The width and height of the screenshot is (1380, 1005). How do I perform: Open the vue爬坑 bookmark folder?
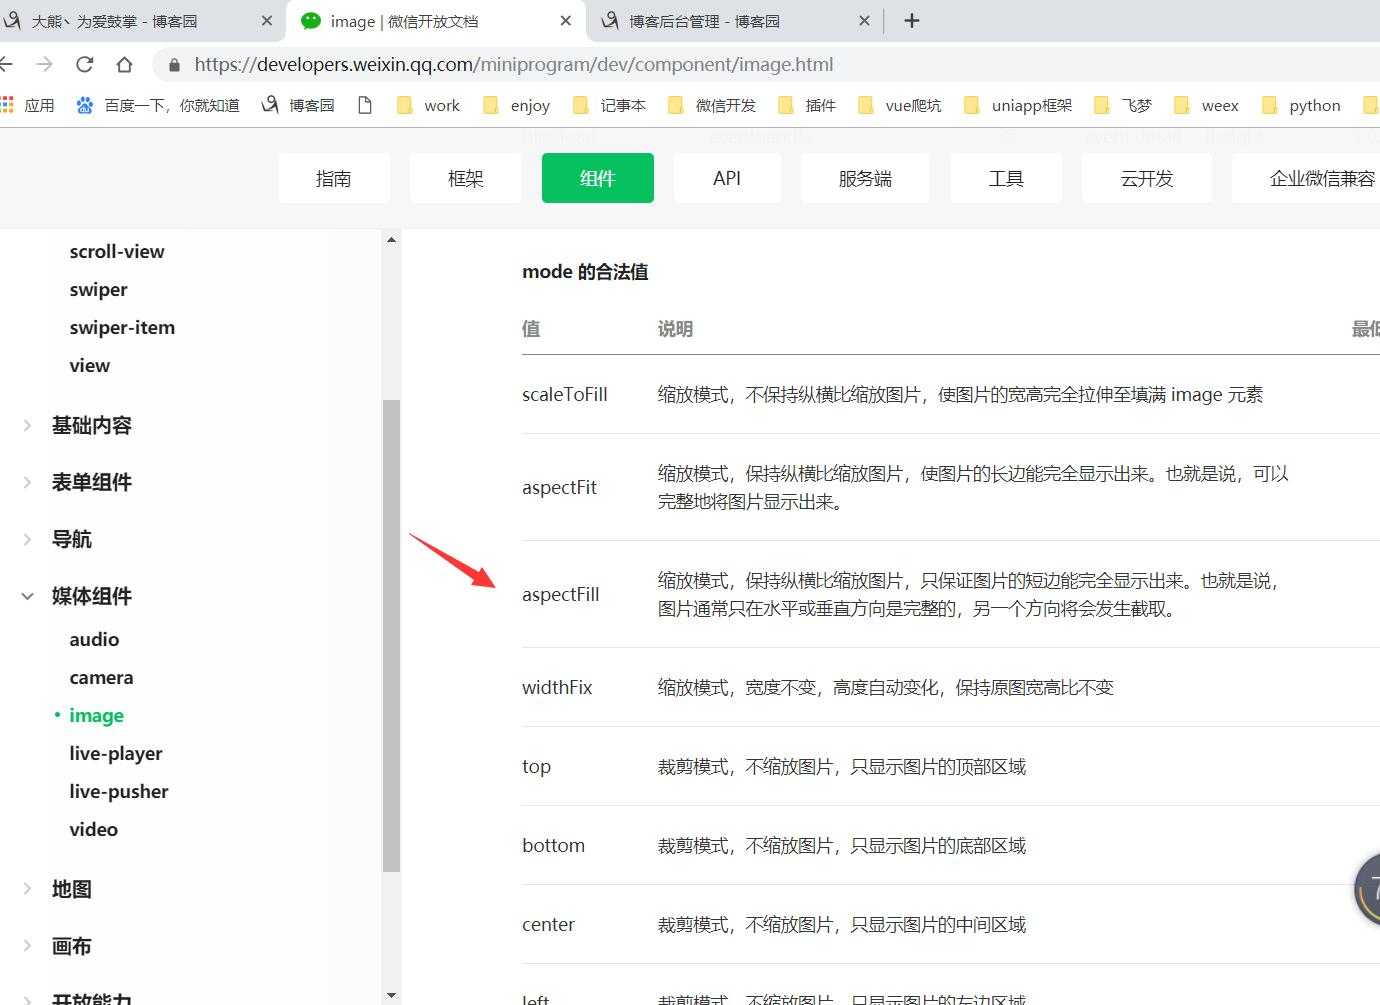[x=900, y=105]
